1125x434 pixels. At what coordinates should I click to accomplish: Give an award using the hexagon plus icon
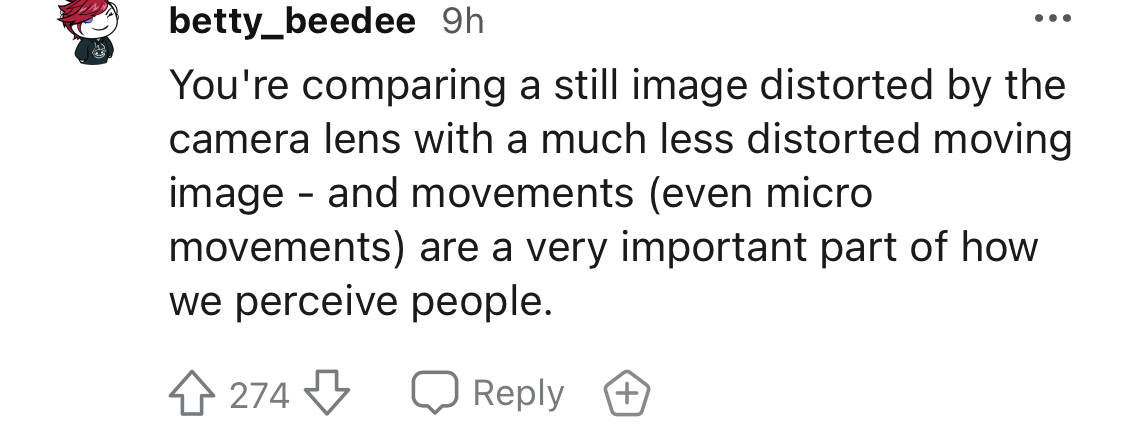click(x=626, y=393)
